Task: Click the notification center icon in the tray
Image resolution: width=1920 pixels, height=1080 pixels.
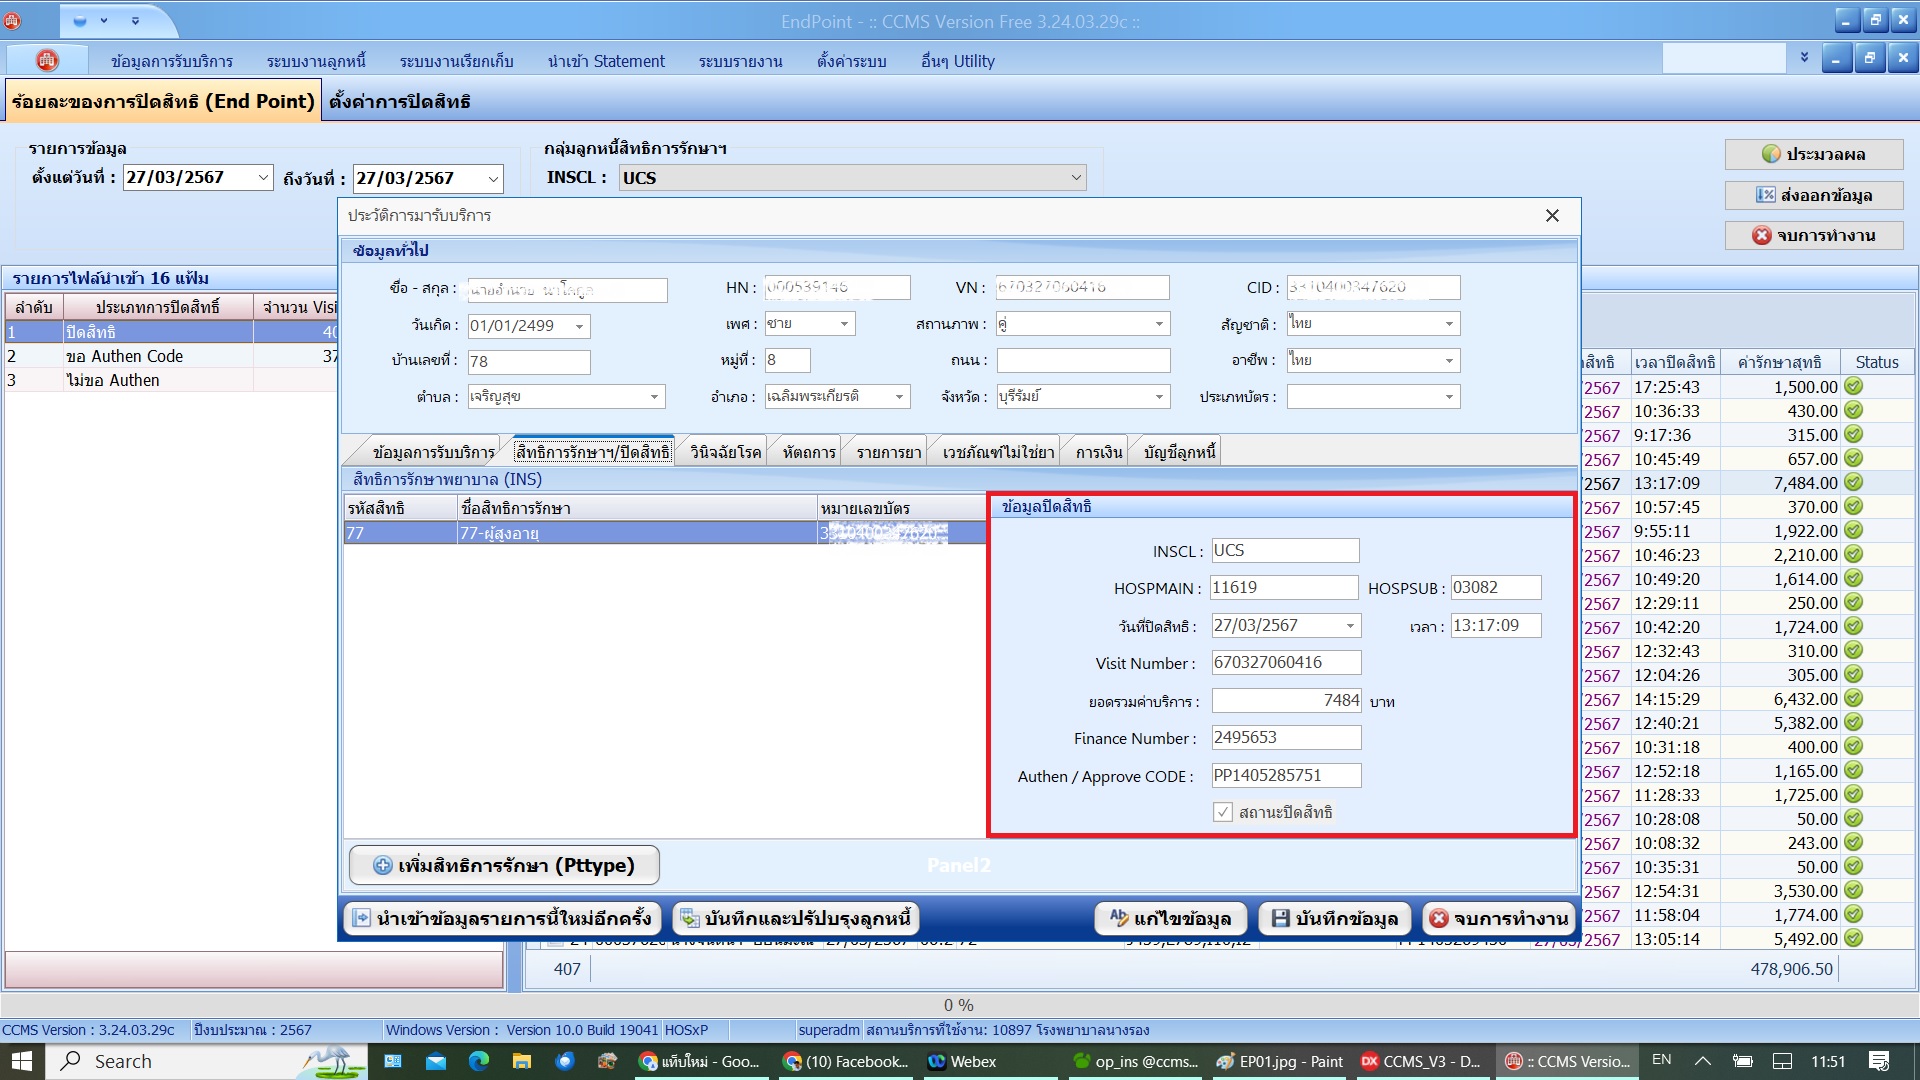Action: point(1879,1061)
